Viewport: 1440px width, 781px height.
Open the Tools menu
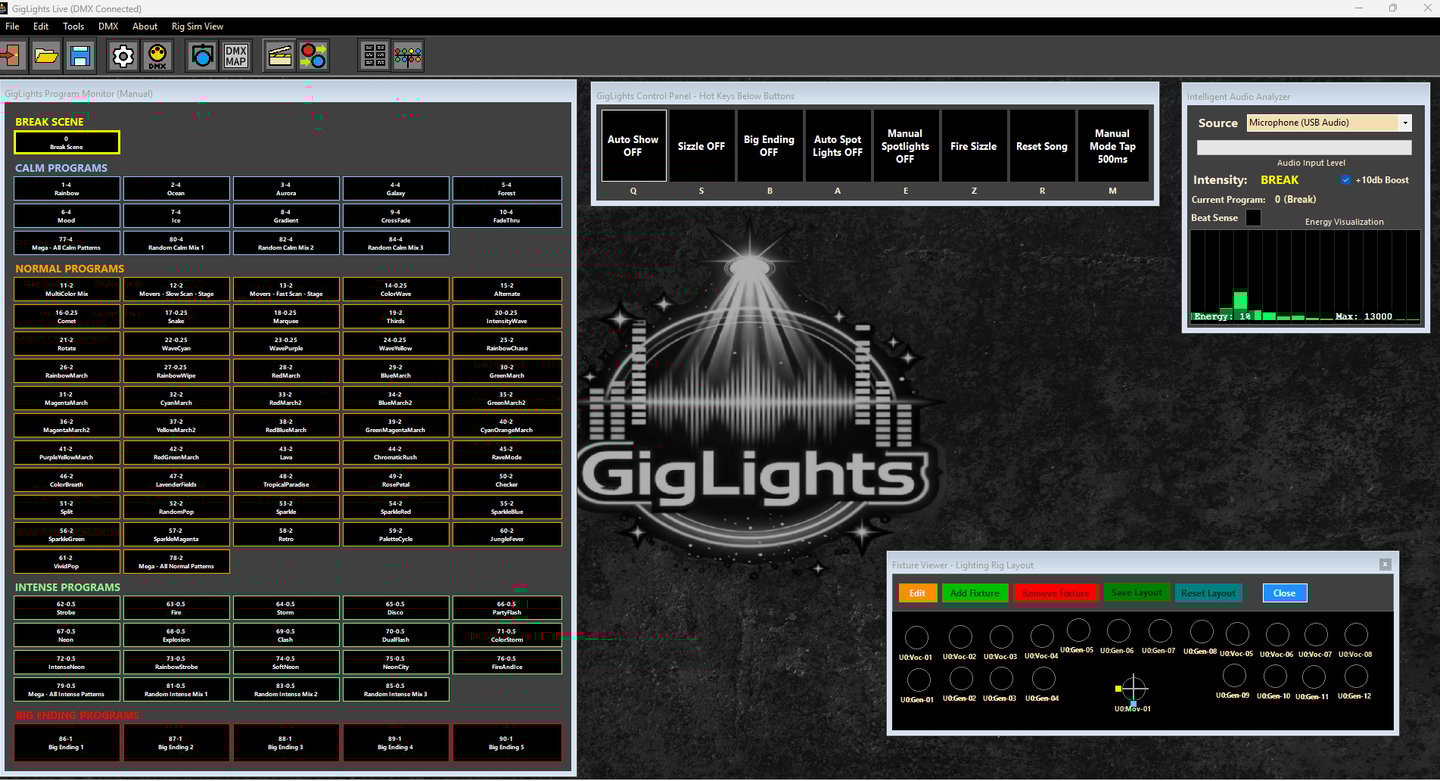pyautogui.click(x=73, y=26)
